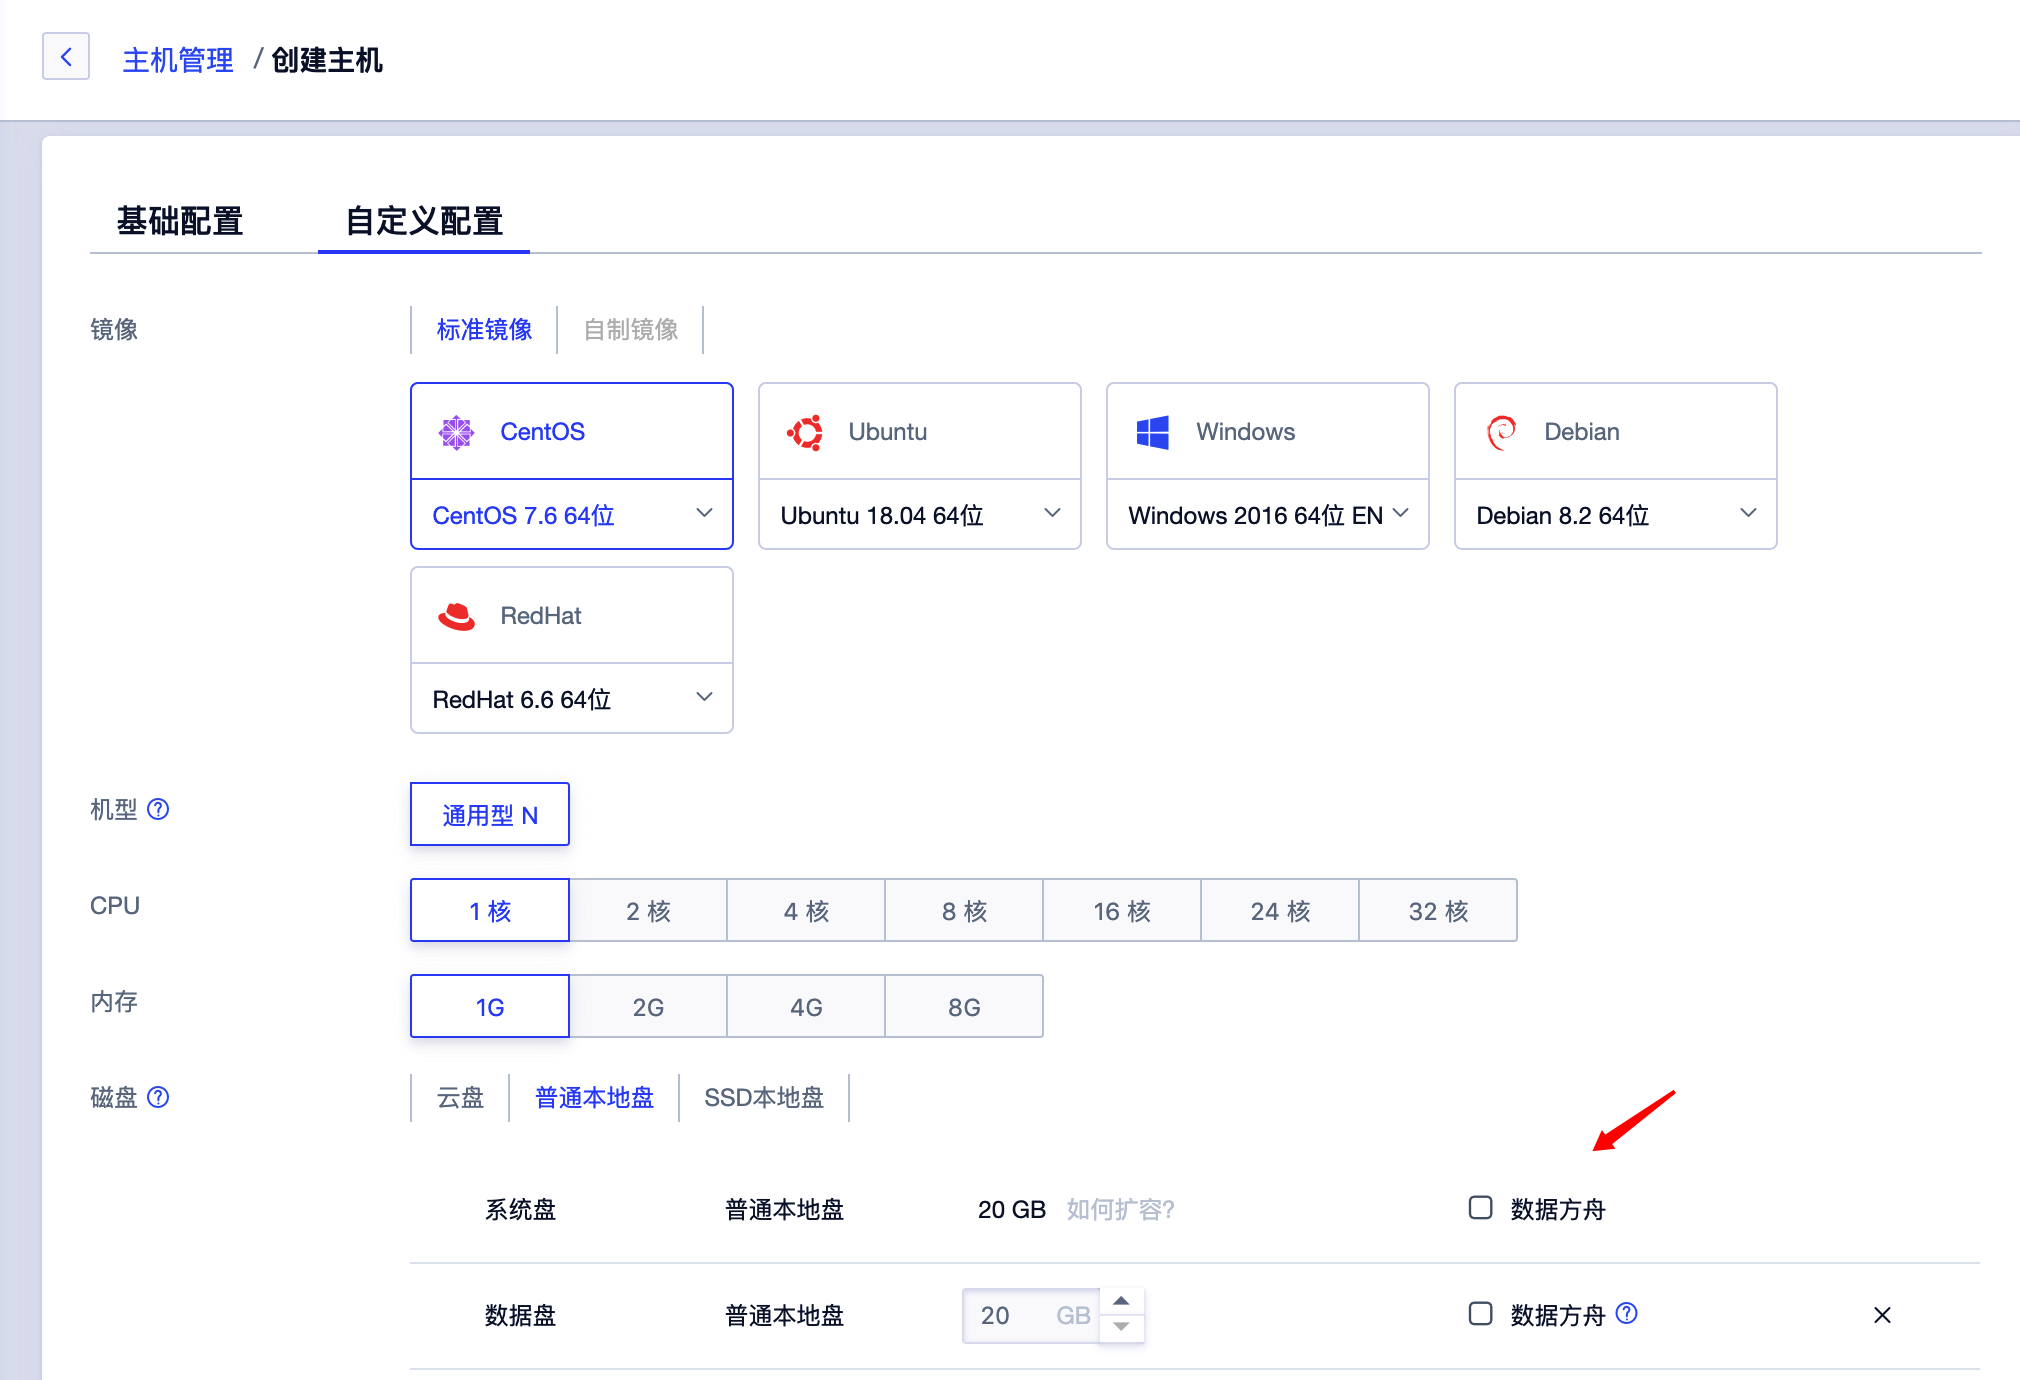Click the CentOS logo icon
This screenshot has height=1380, width=2020.
coord(457,432)
